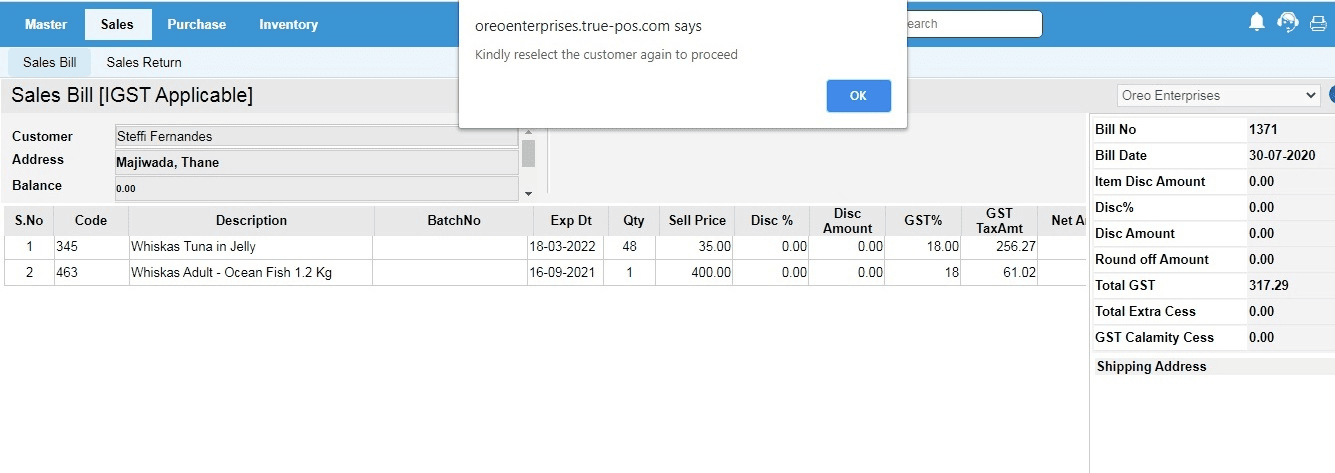
Task: Open the Master menu
Action: pyautogui.click(x=46, y=24)
